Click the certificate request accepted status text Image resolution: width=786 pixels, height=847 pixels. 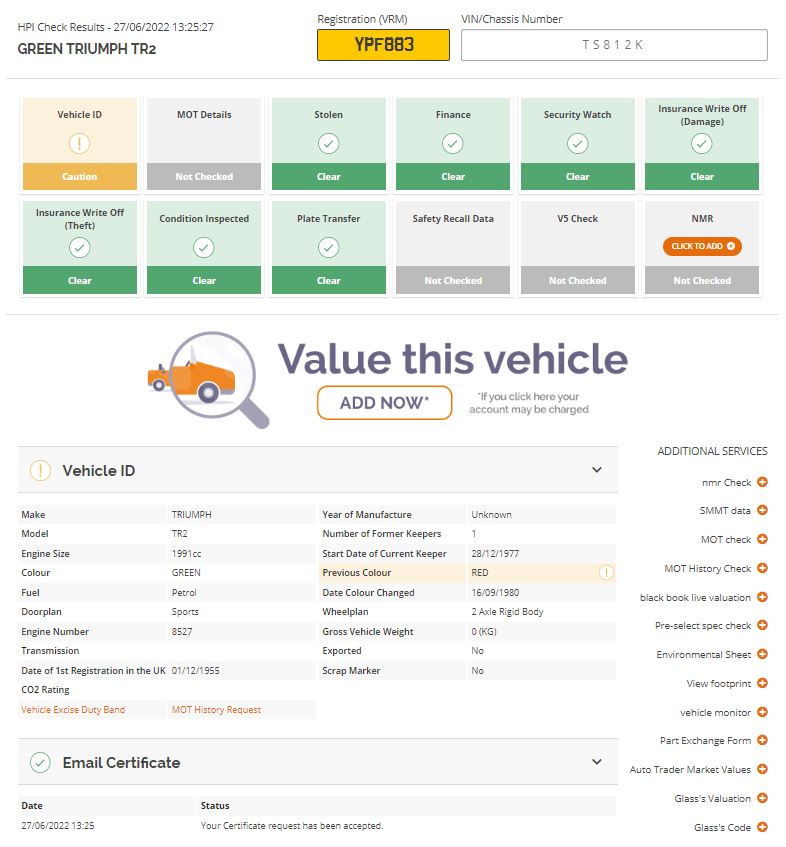292,825
